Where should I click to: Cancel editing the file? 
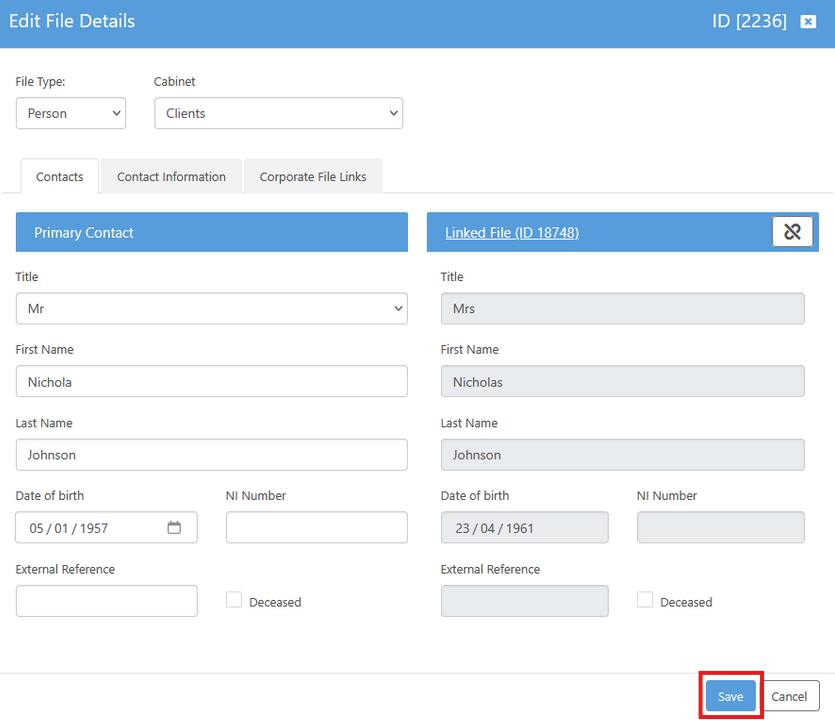point(789,696)
